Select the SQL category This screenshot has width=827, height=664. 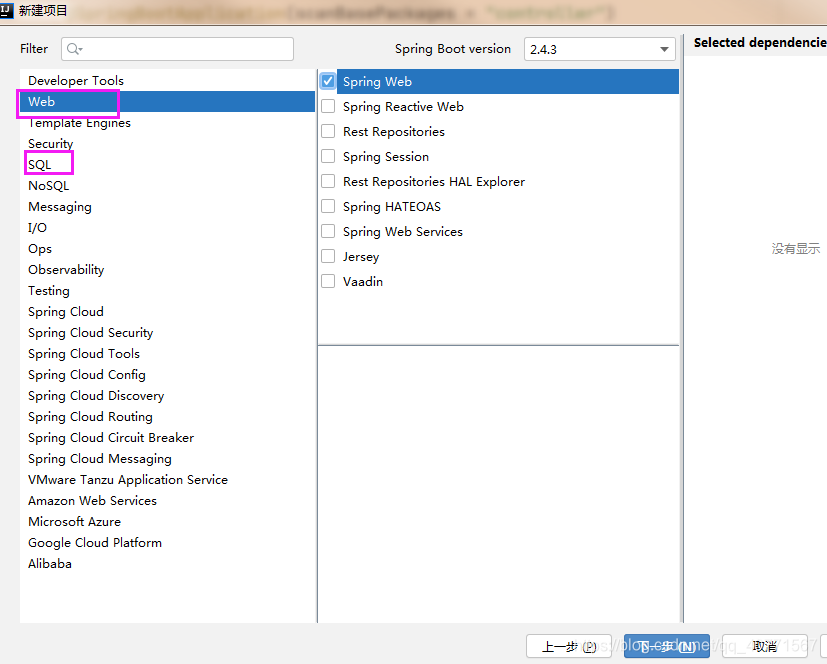(48, 164)
